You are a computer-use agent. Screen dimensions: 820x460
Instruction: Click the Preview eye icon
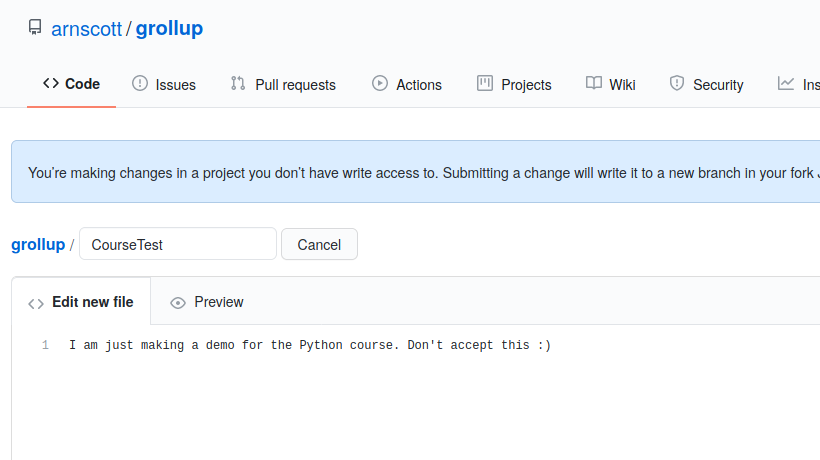(x=178, y=303)
